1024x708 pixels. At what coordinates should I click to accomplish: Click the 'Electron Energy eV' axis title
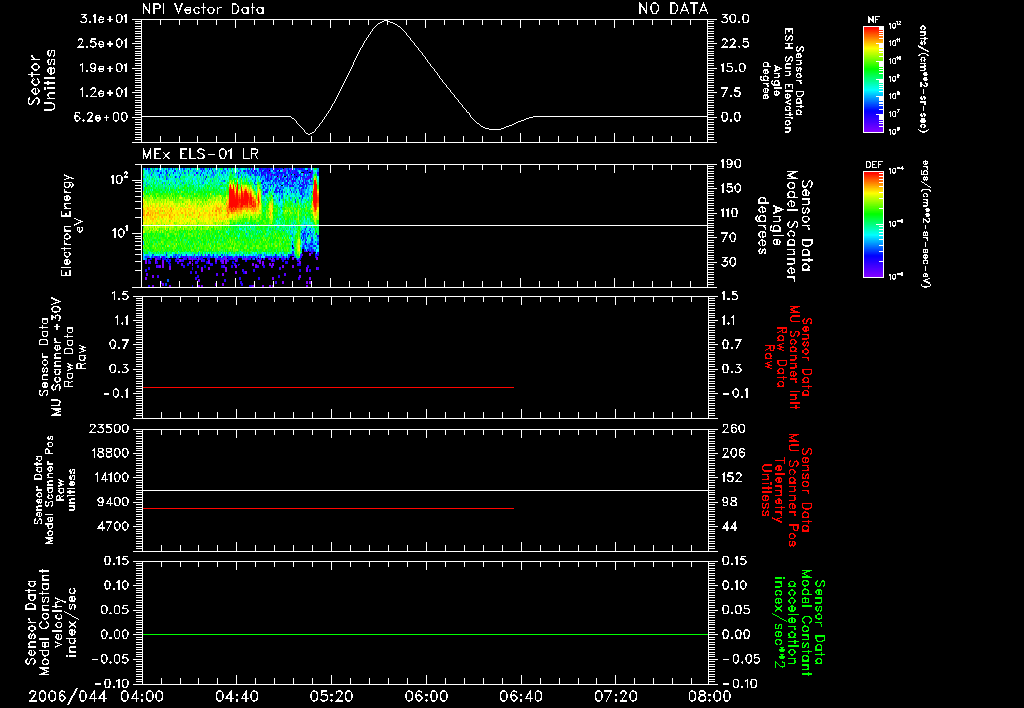(x=72, y=225)
